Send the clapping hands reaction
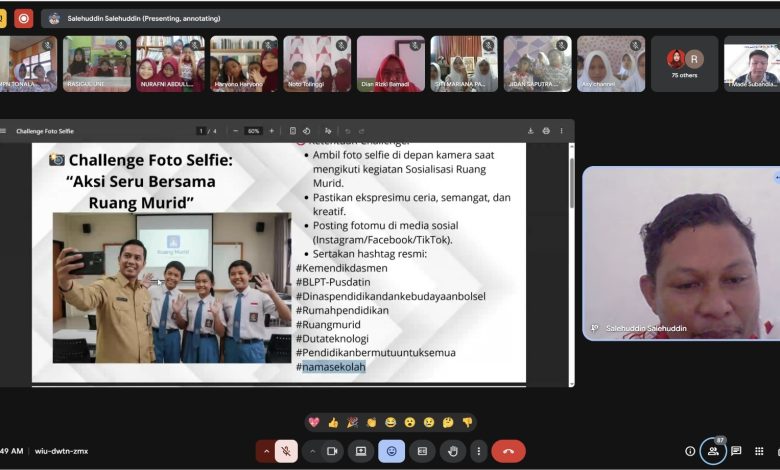 click(x=372, y=422)
